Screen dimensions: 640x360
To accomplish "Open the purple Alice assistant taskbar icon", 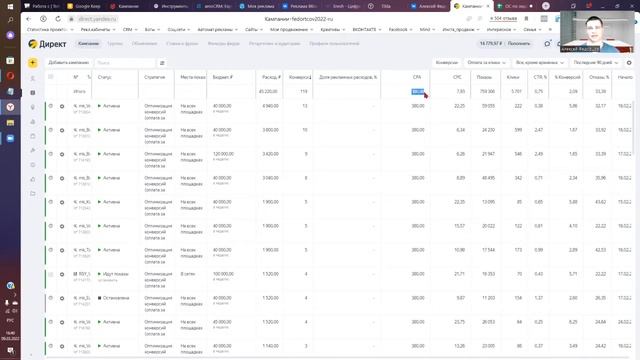I will [x=10, y=35].
